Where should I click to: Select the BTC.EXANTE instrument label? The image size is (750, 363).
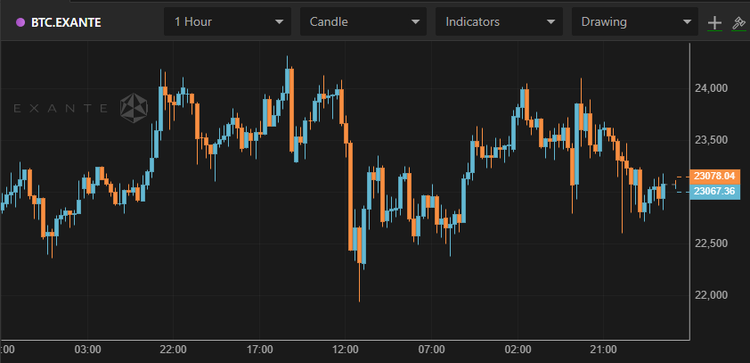click(66, 22)
